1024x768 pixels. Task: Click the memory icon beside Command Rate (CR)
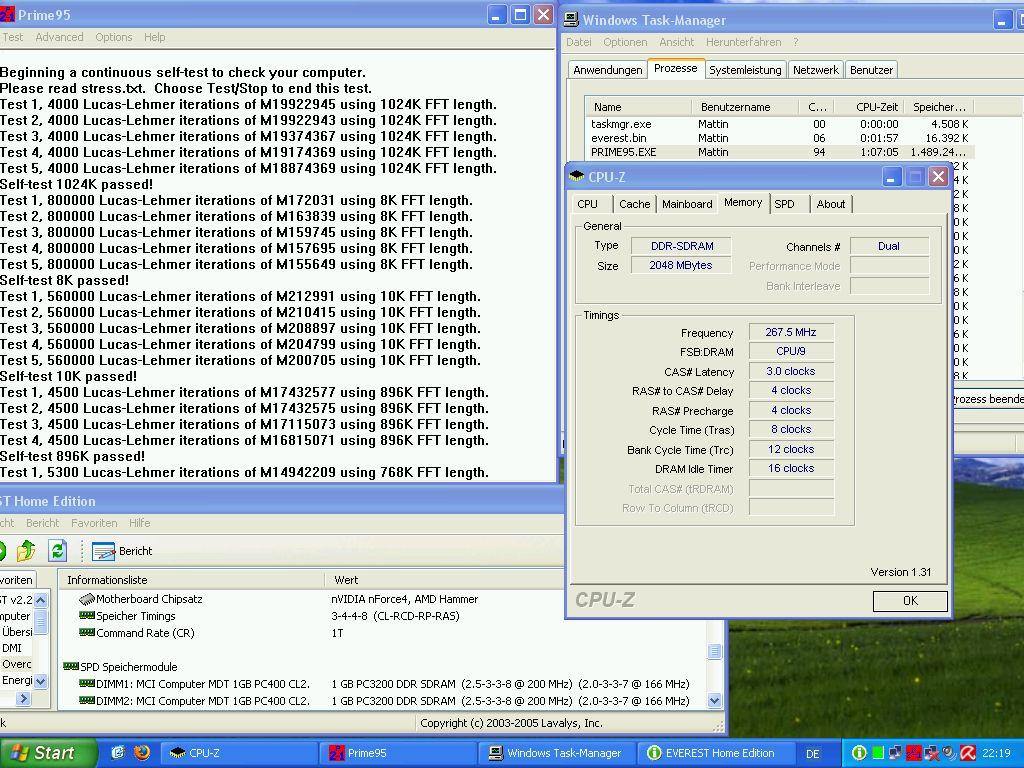(x=86, y=632)
